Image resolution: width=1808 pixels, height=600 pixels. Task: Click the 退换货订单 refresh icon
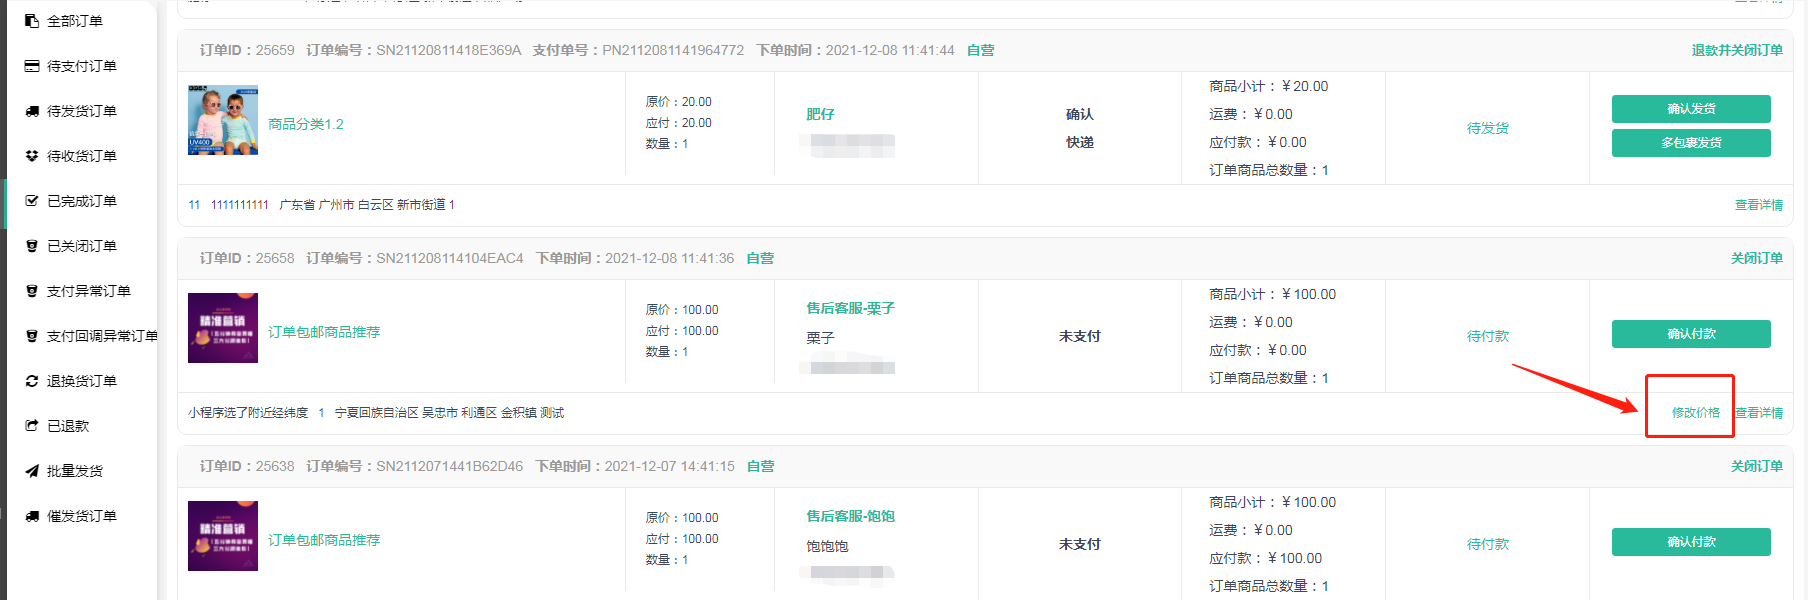tap(32, 381)
